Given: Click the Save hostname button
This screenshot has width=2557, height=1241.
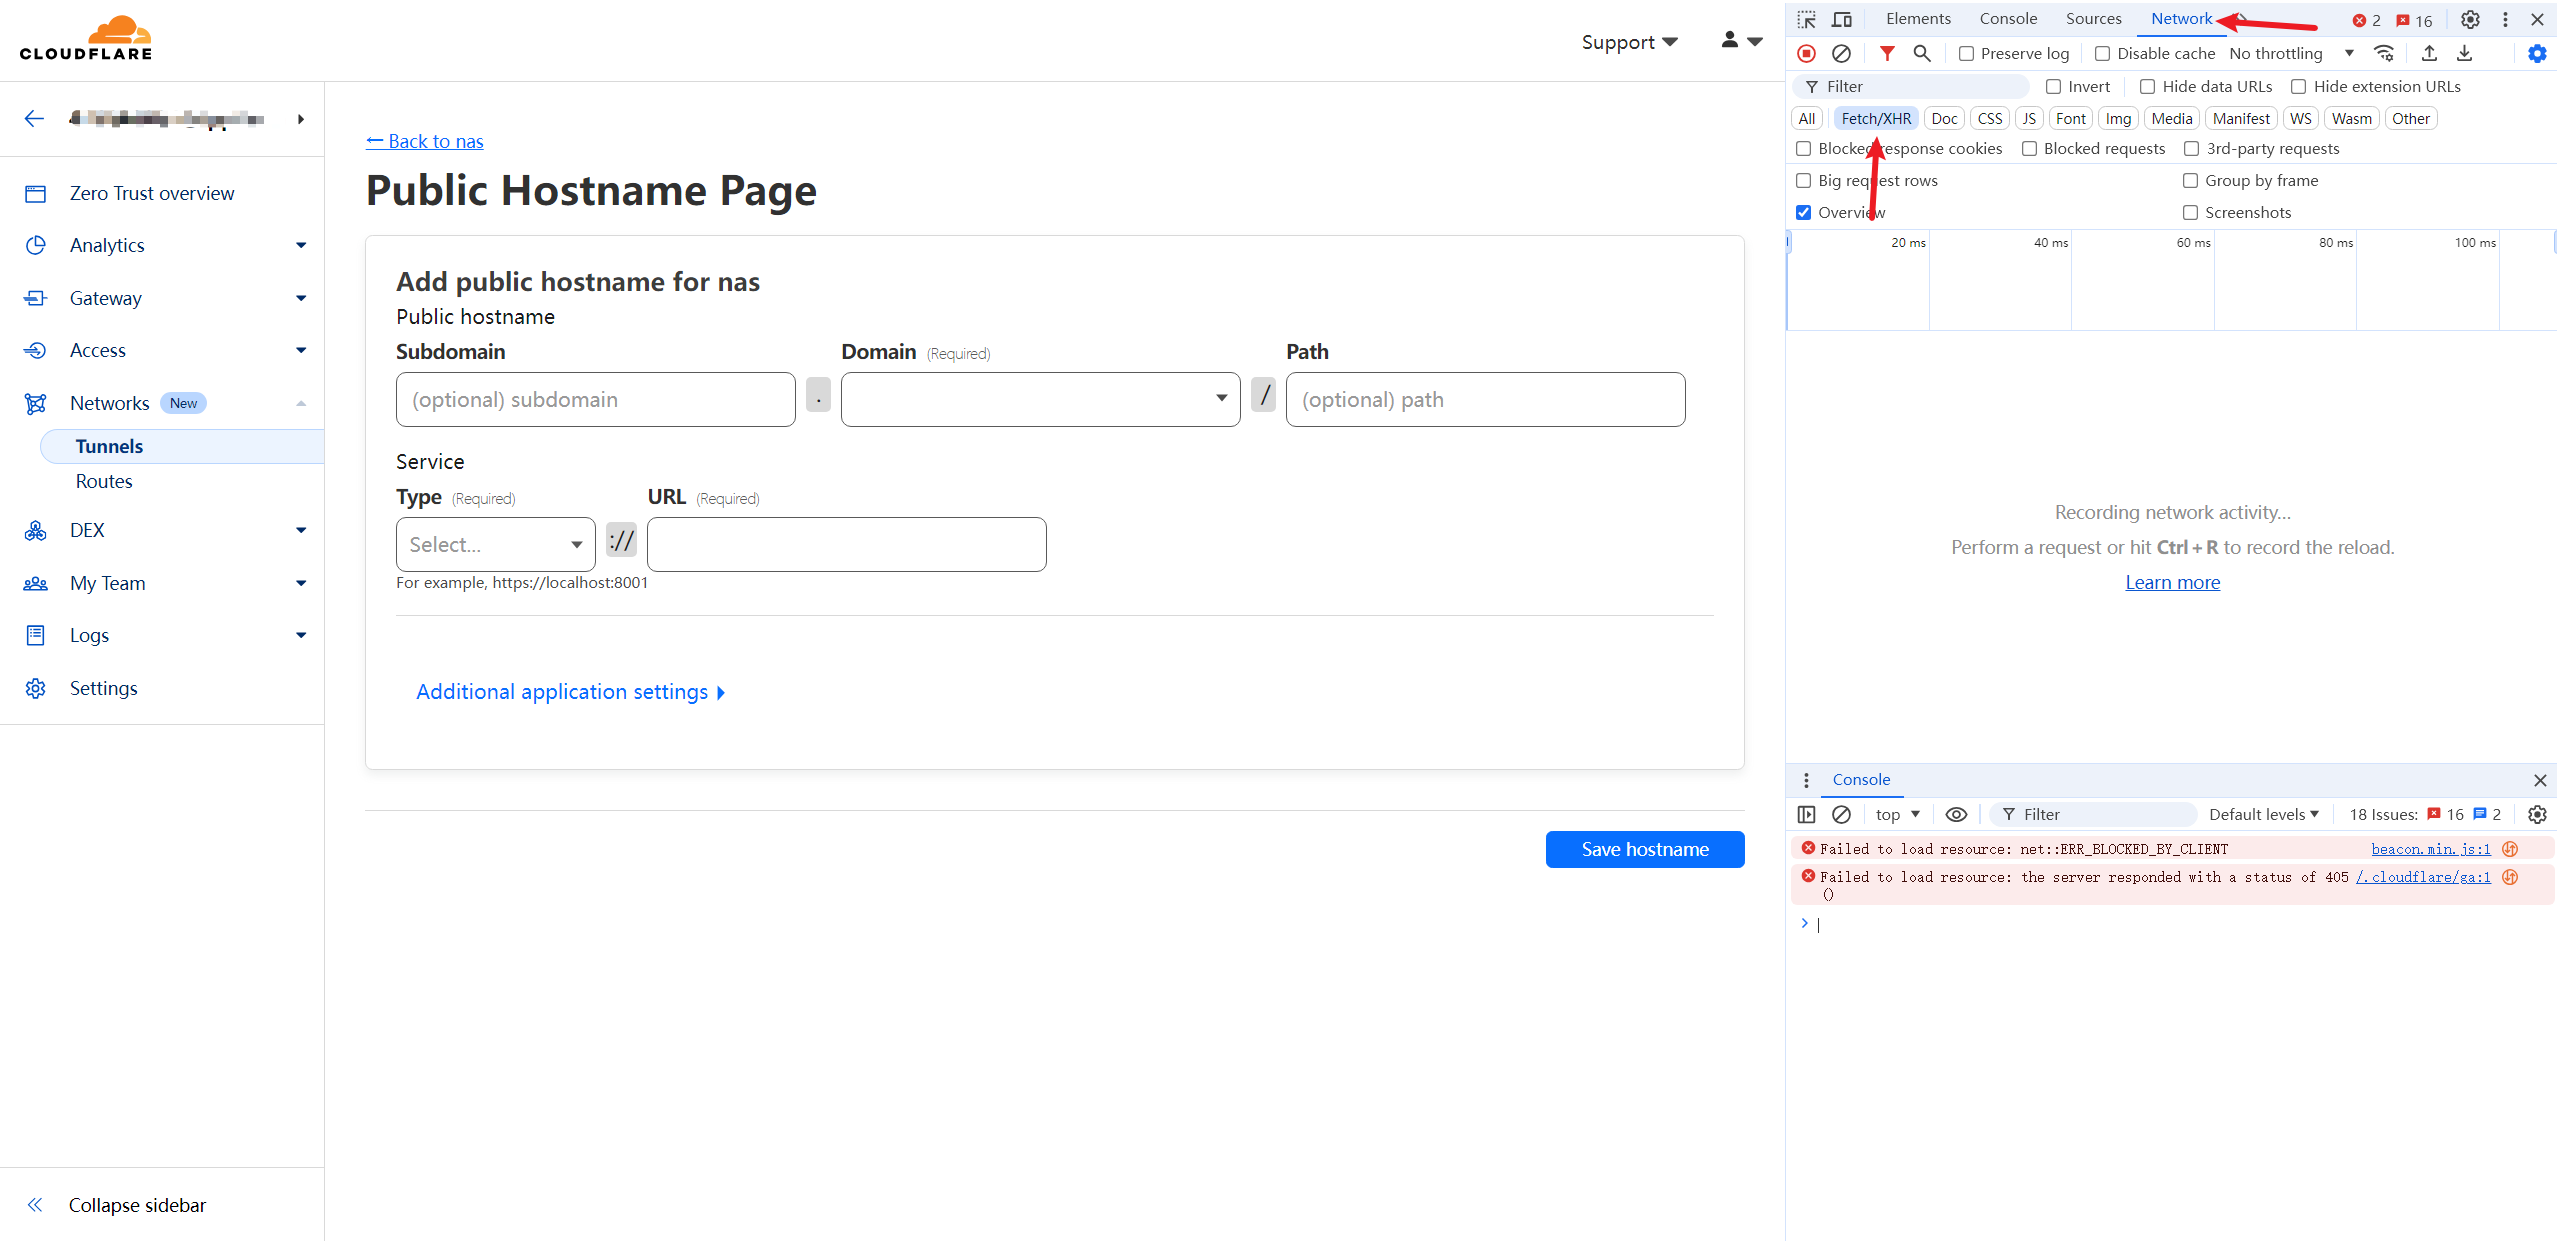Looking at the screenshot, I should tap(1644, 849).
